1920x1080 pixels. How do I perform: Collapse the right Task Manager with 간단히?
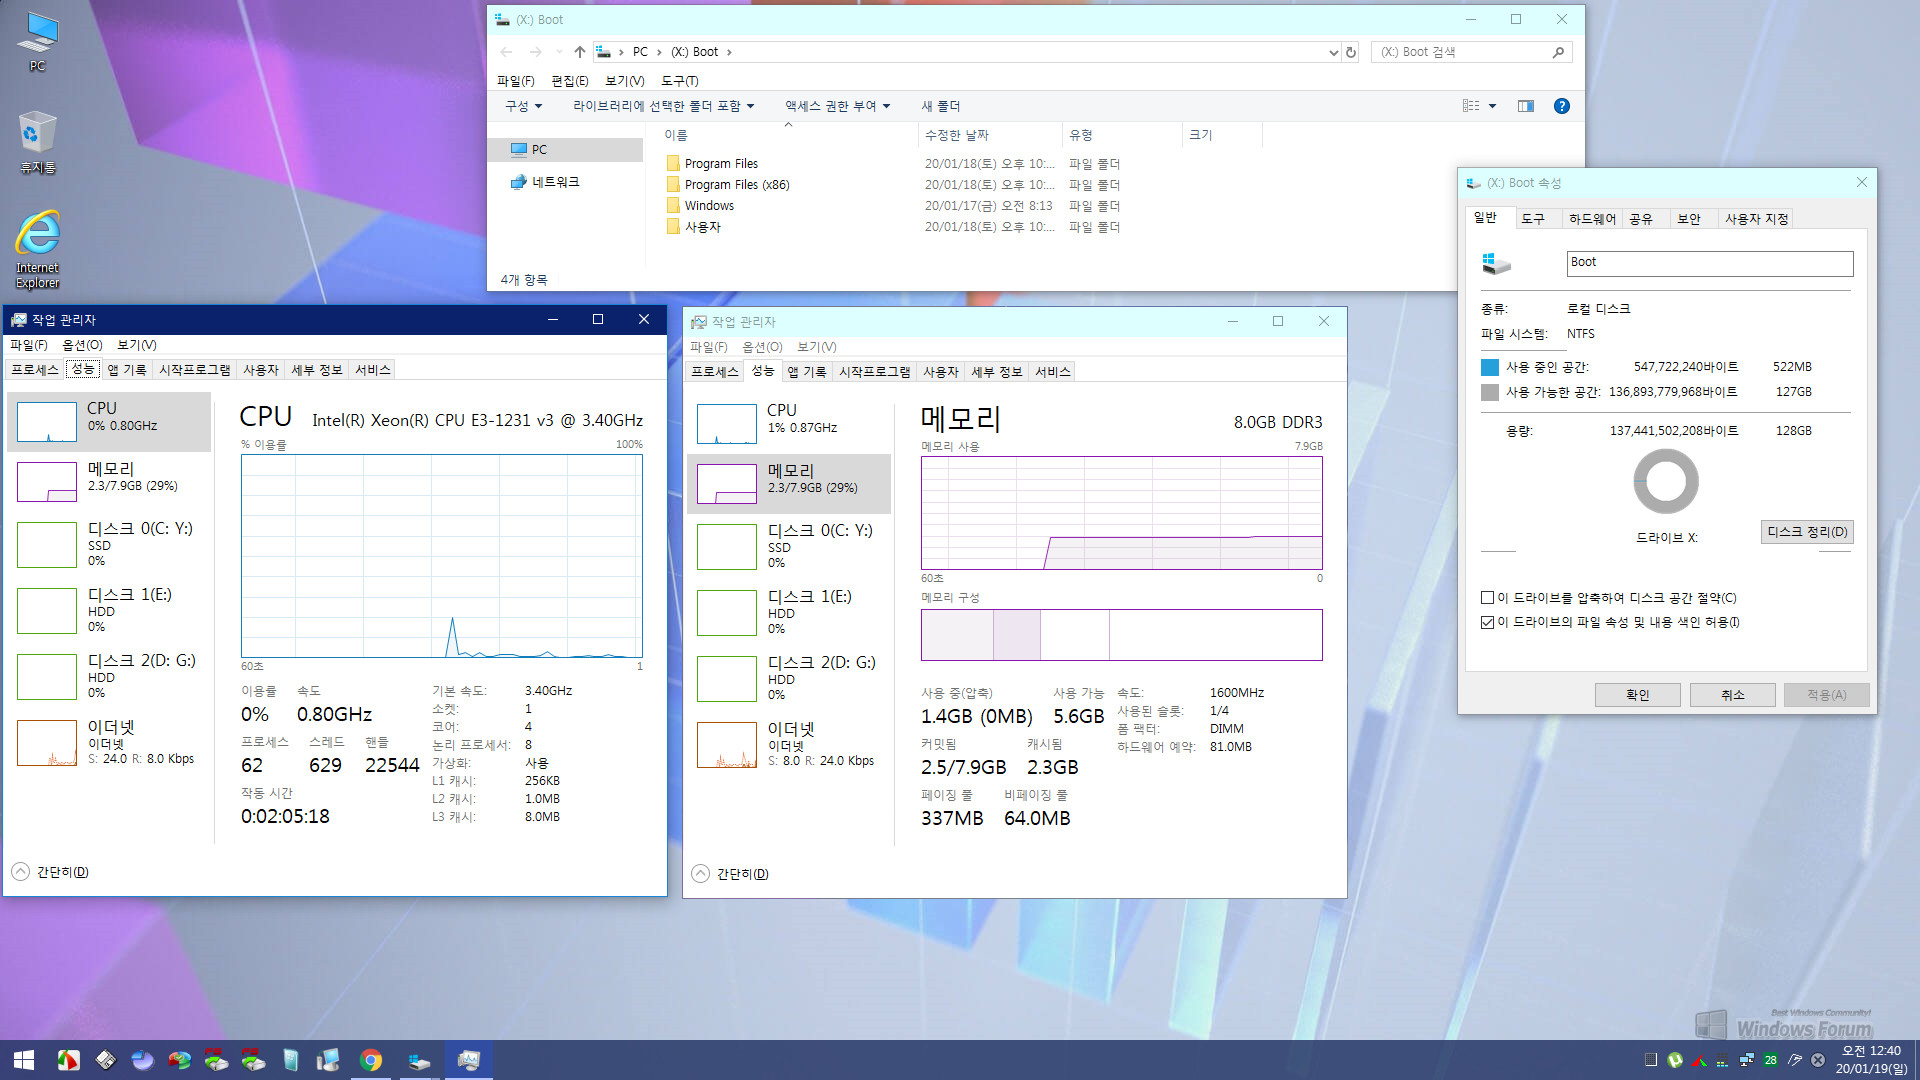coord(731,874)
